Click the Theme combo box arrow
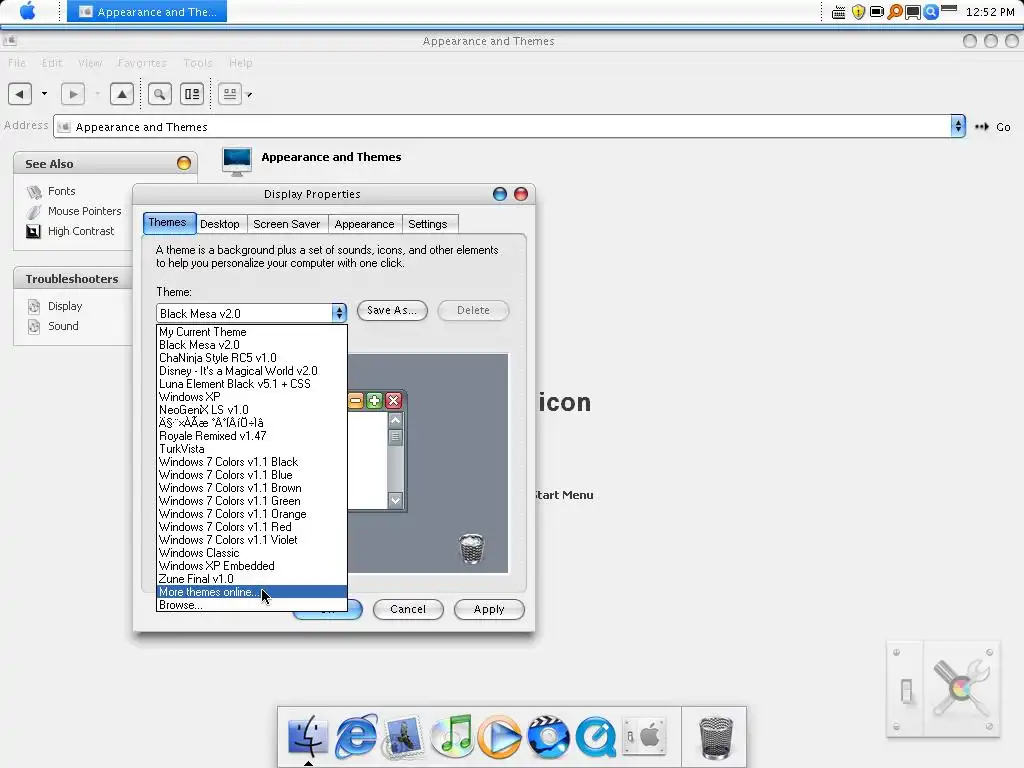The height and width of the screenshot is (768, 1024). (339, 313)
